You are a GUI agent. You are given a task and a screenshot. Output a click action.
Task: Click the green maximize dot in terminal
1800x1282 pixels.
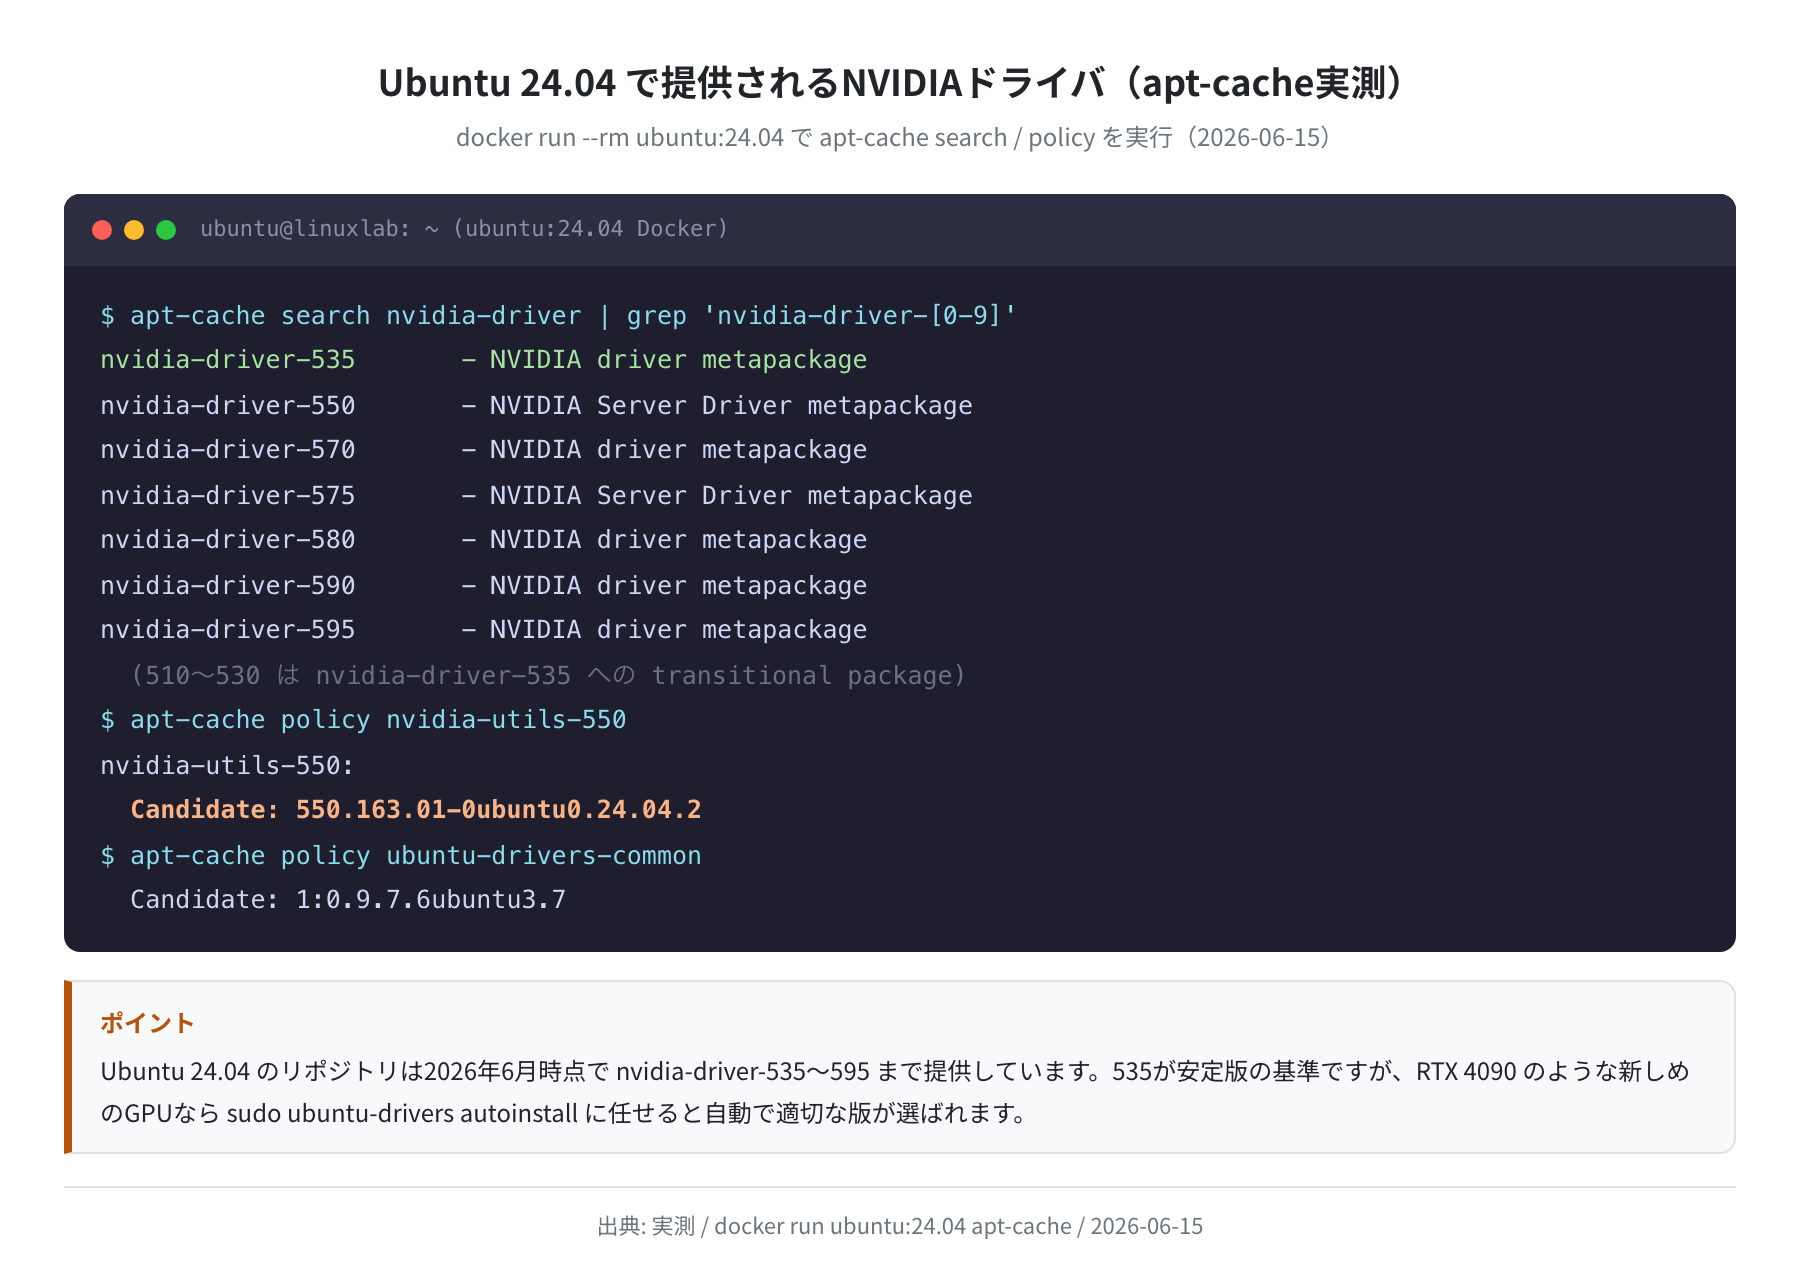tap(166, 230)
